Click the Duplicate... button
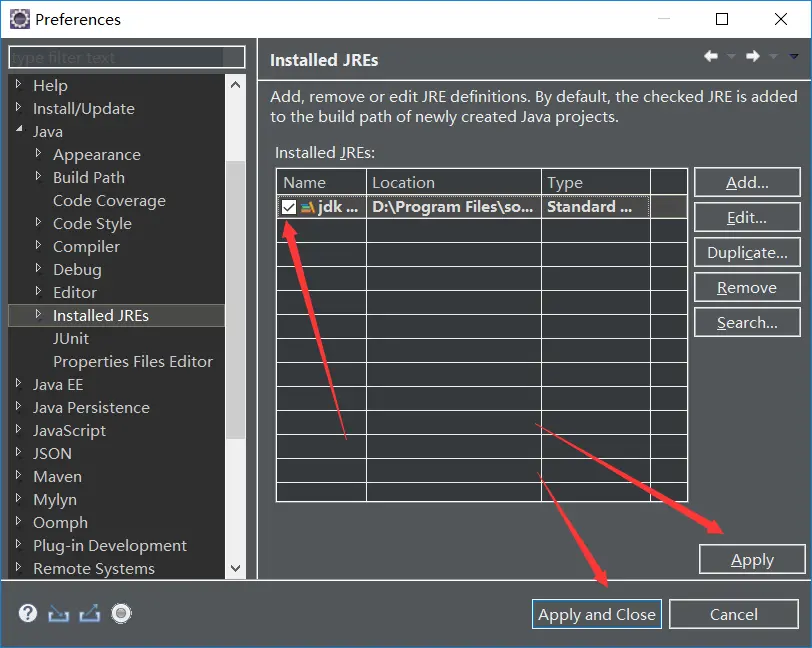812x648 pixels. (747, 252)
